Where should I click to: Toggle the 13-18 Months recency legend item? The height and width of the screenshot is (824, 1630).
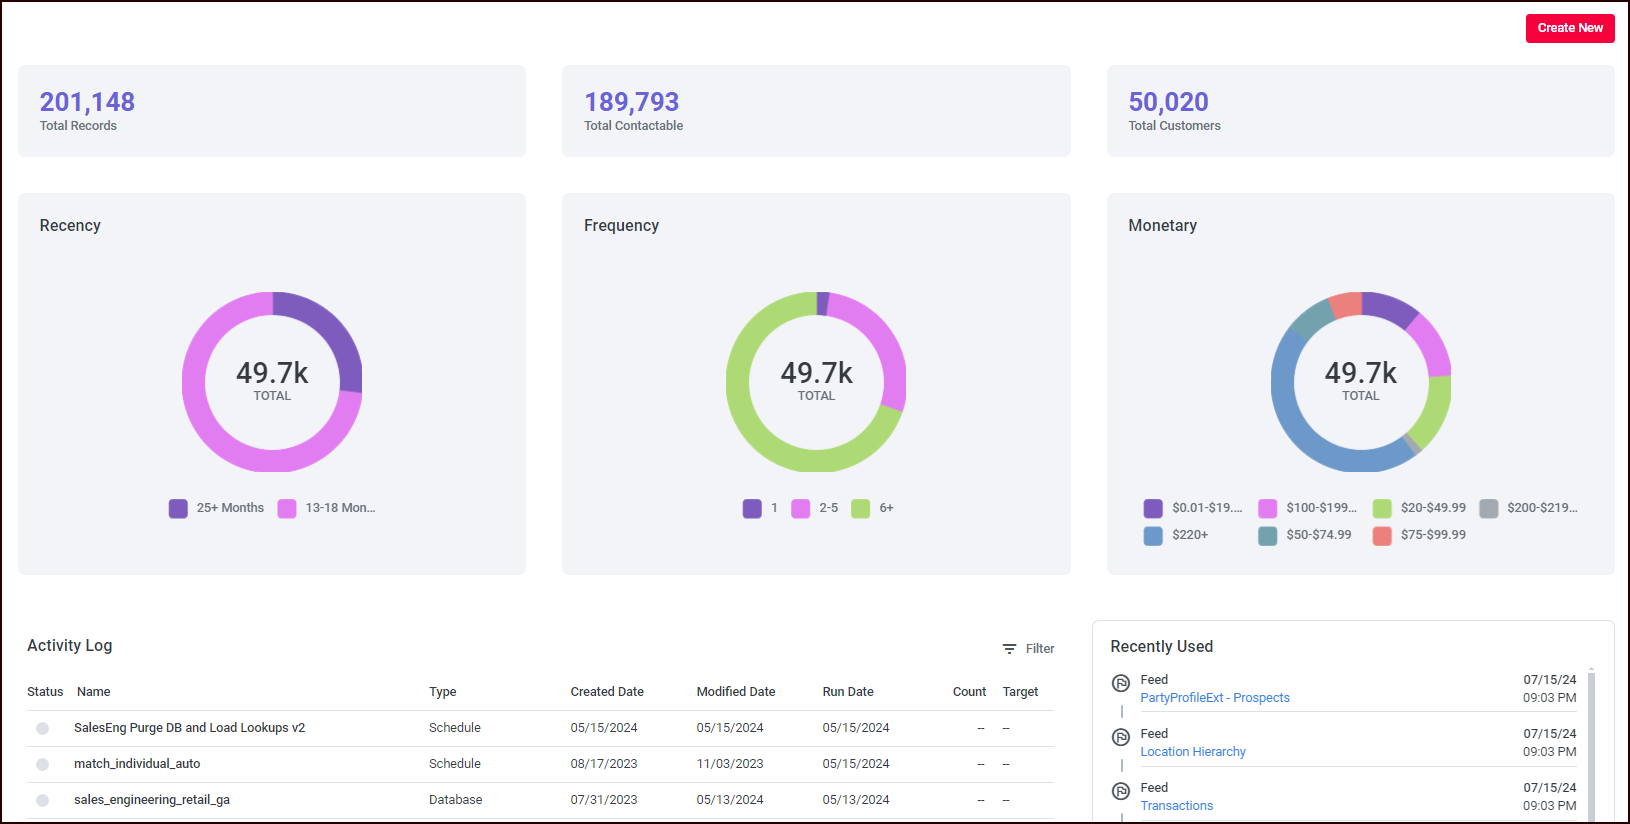point(339,508)
